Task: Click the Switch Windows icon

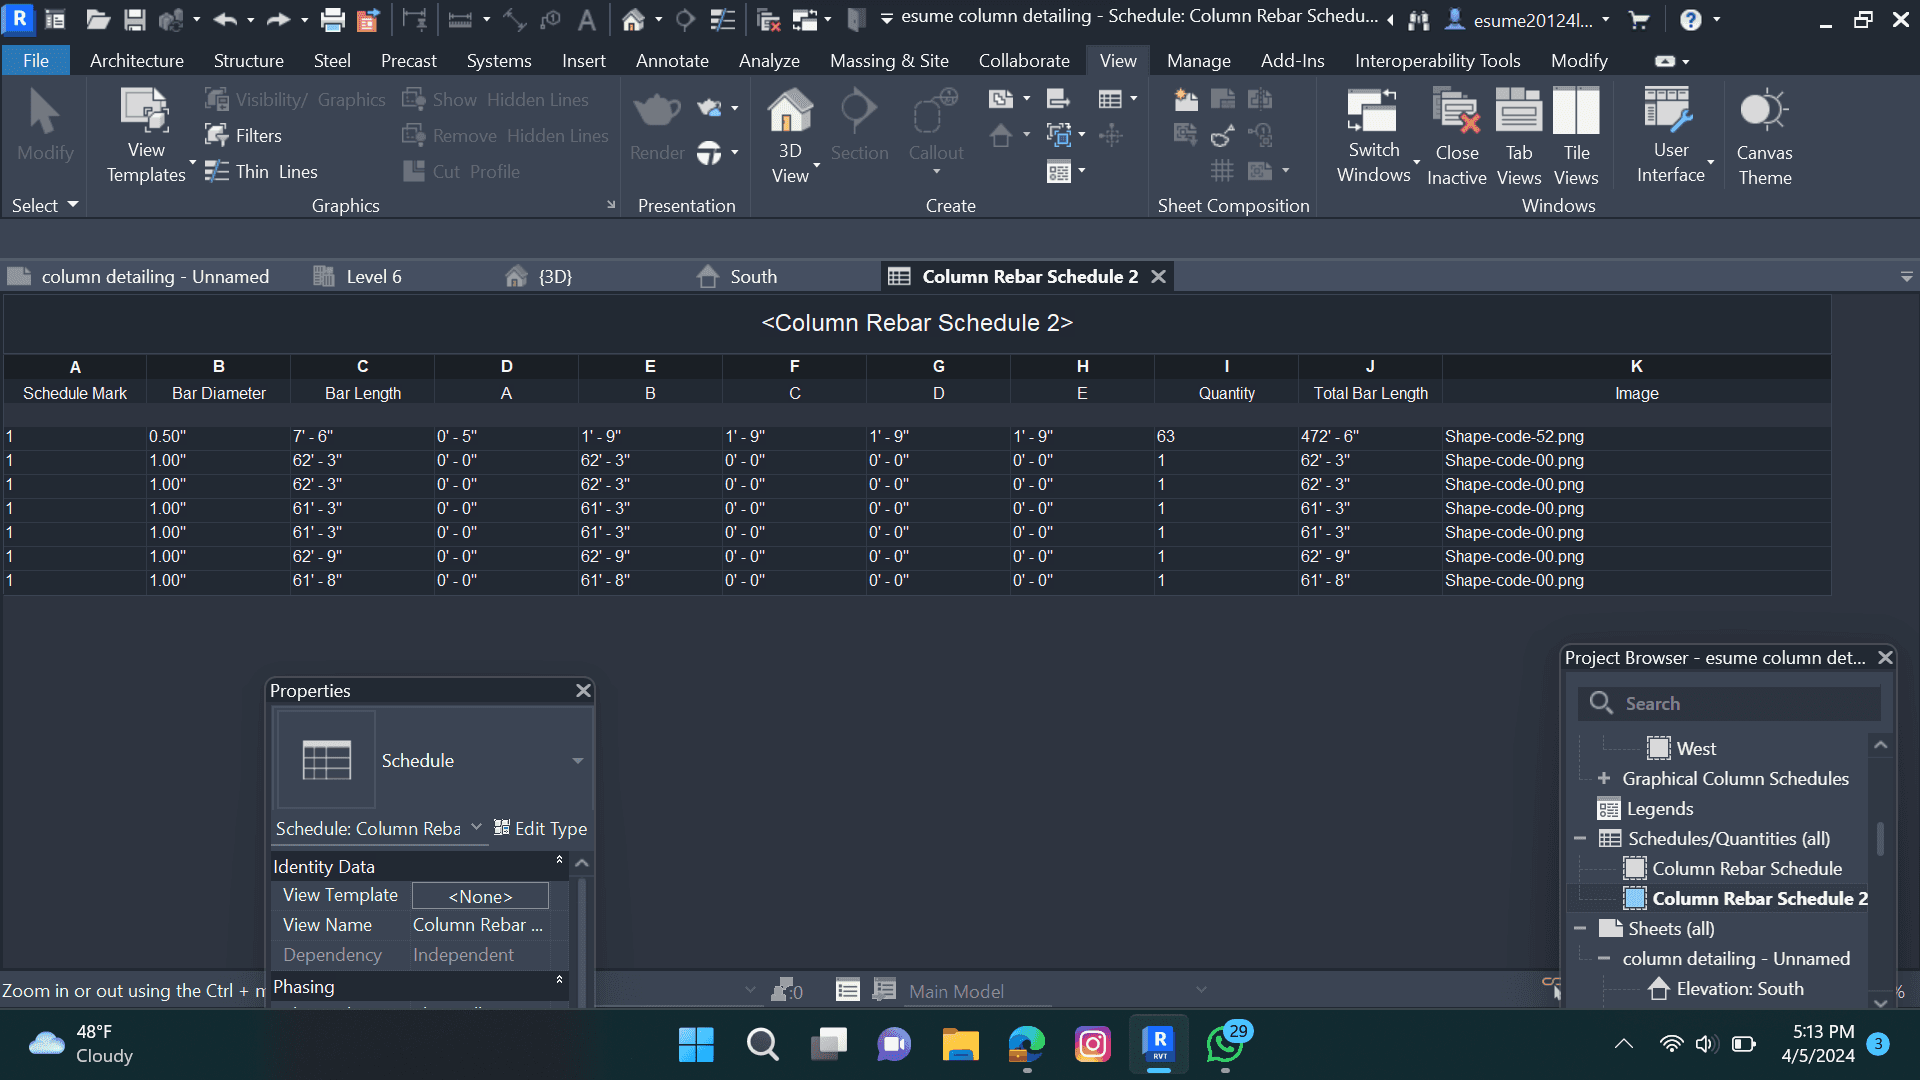Action: pyautogui.click(x=1372, y=111)
